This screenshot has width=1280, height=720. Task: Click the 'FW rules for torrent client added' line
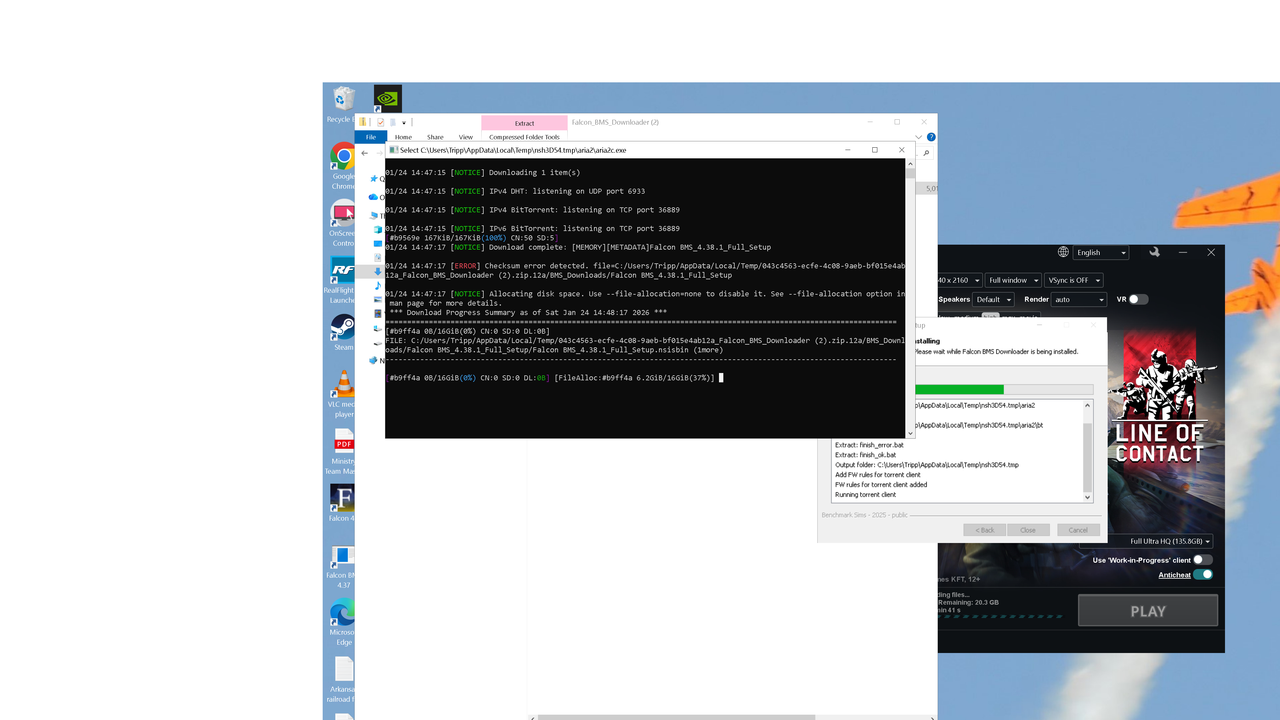881,485
